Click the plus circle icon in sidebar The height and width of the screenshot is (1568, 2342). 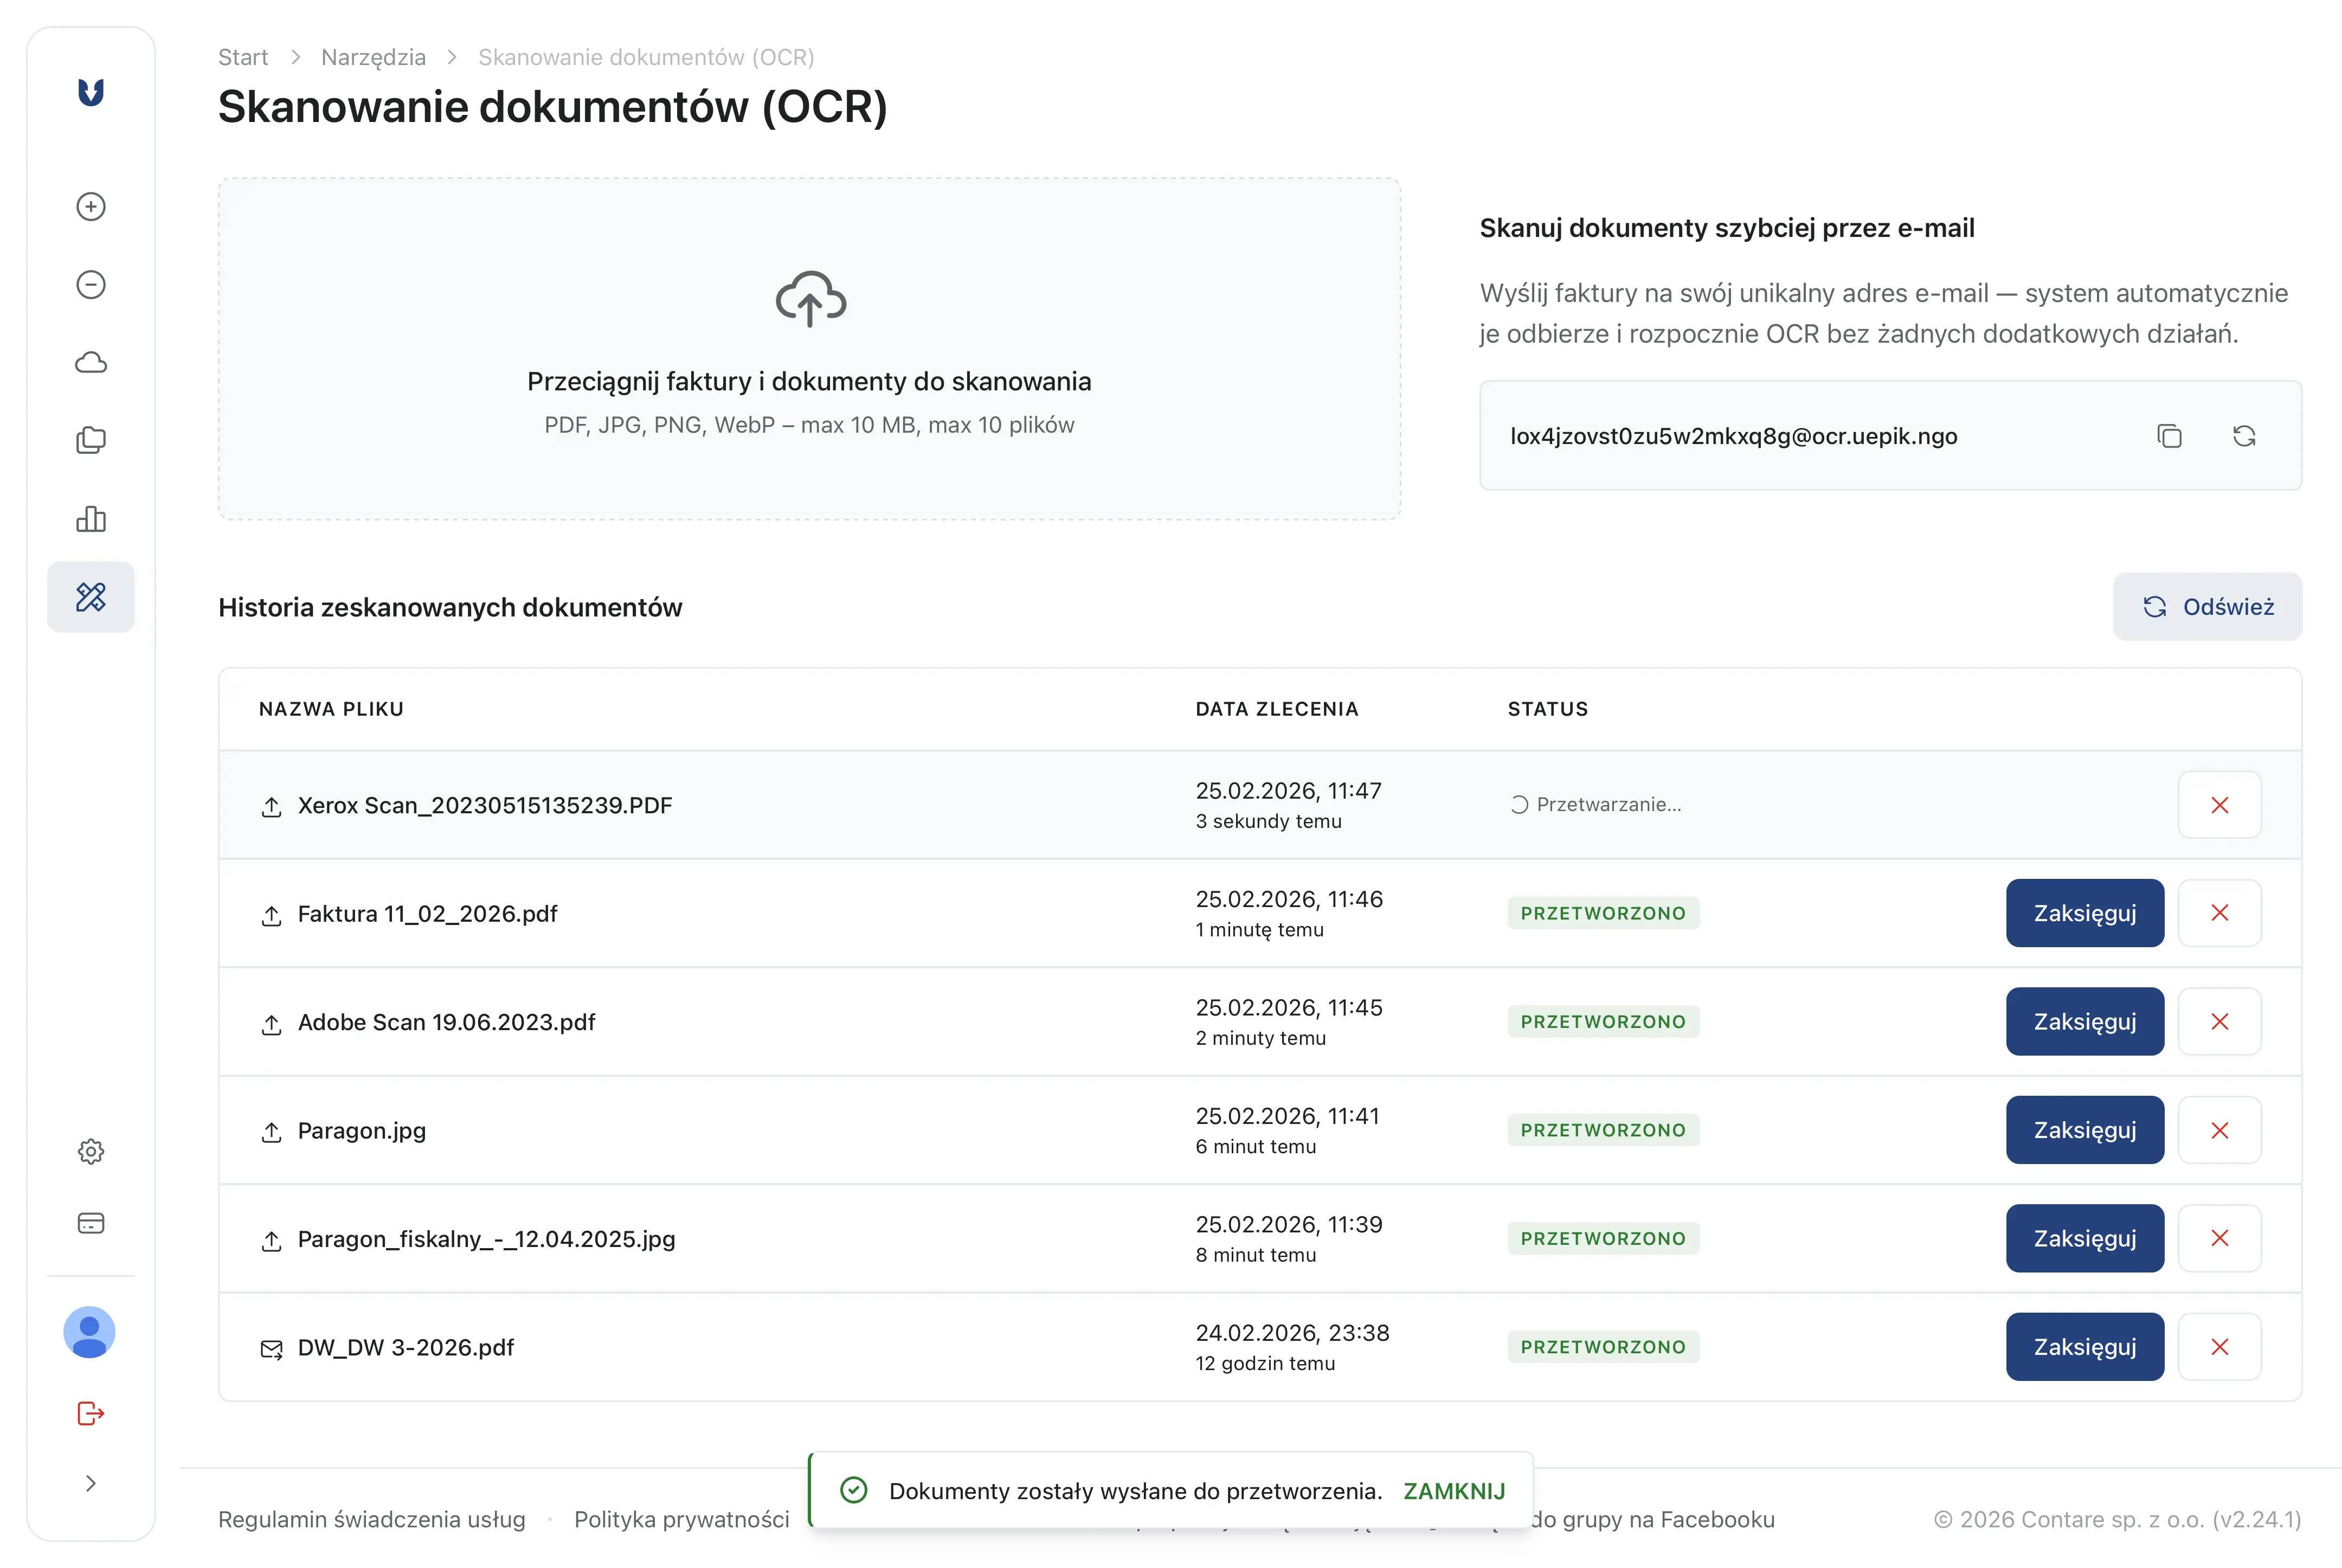(90, 206)
